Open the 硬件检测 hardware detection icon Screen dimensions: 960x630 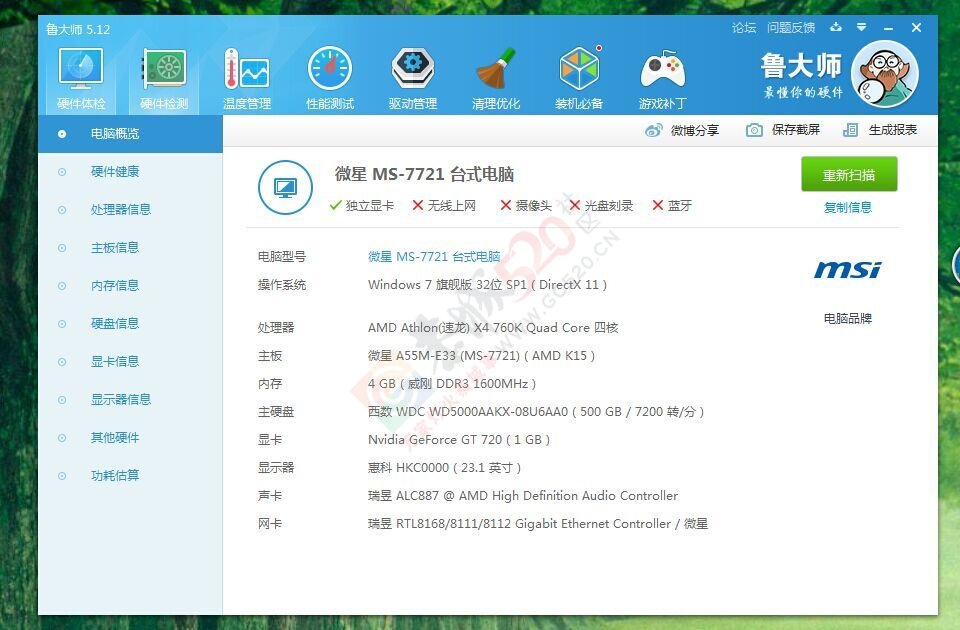coord(163,79)
